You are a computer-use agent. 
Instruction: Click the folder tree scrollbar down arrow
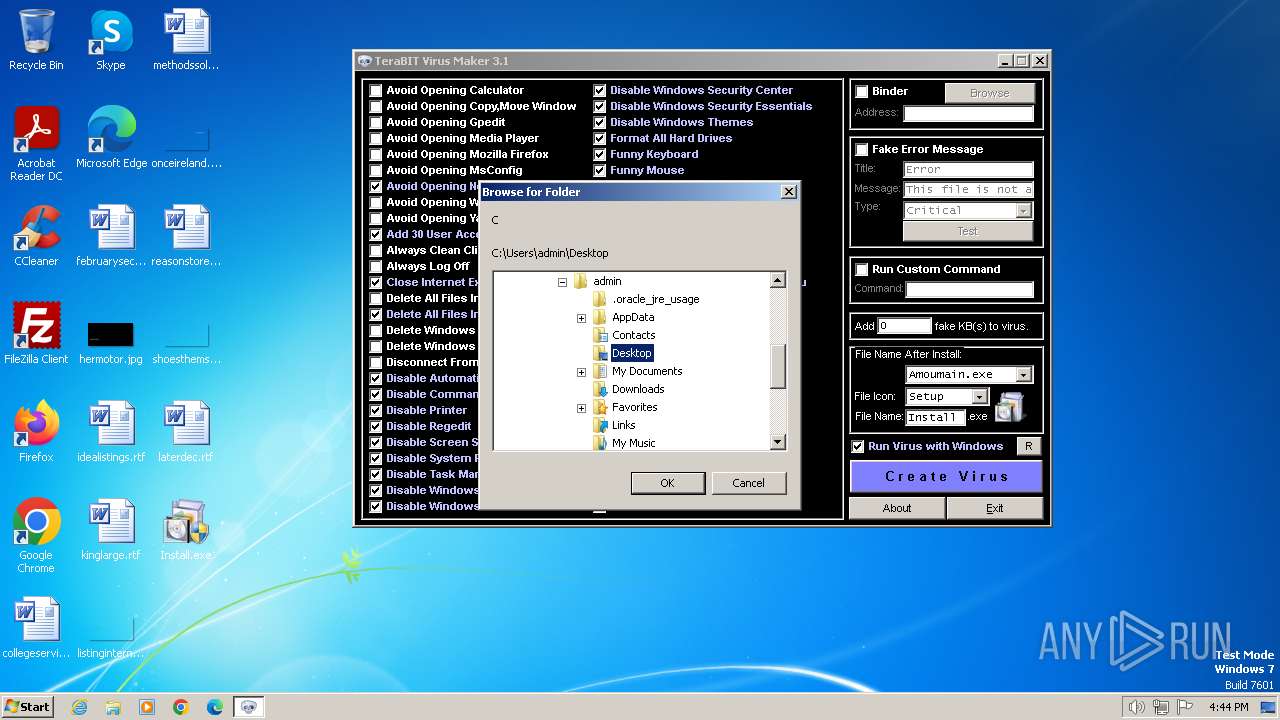point(778,442)
